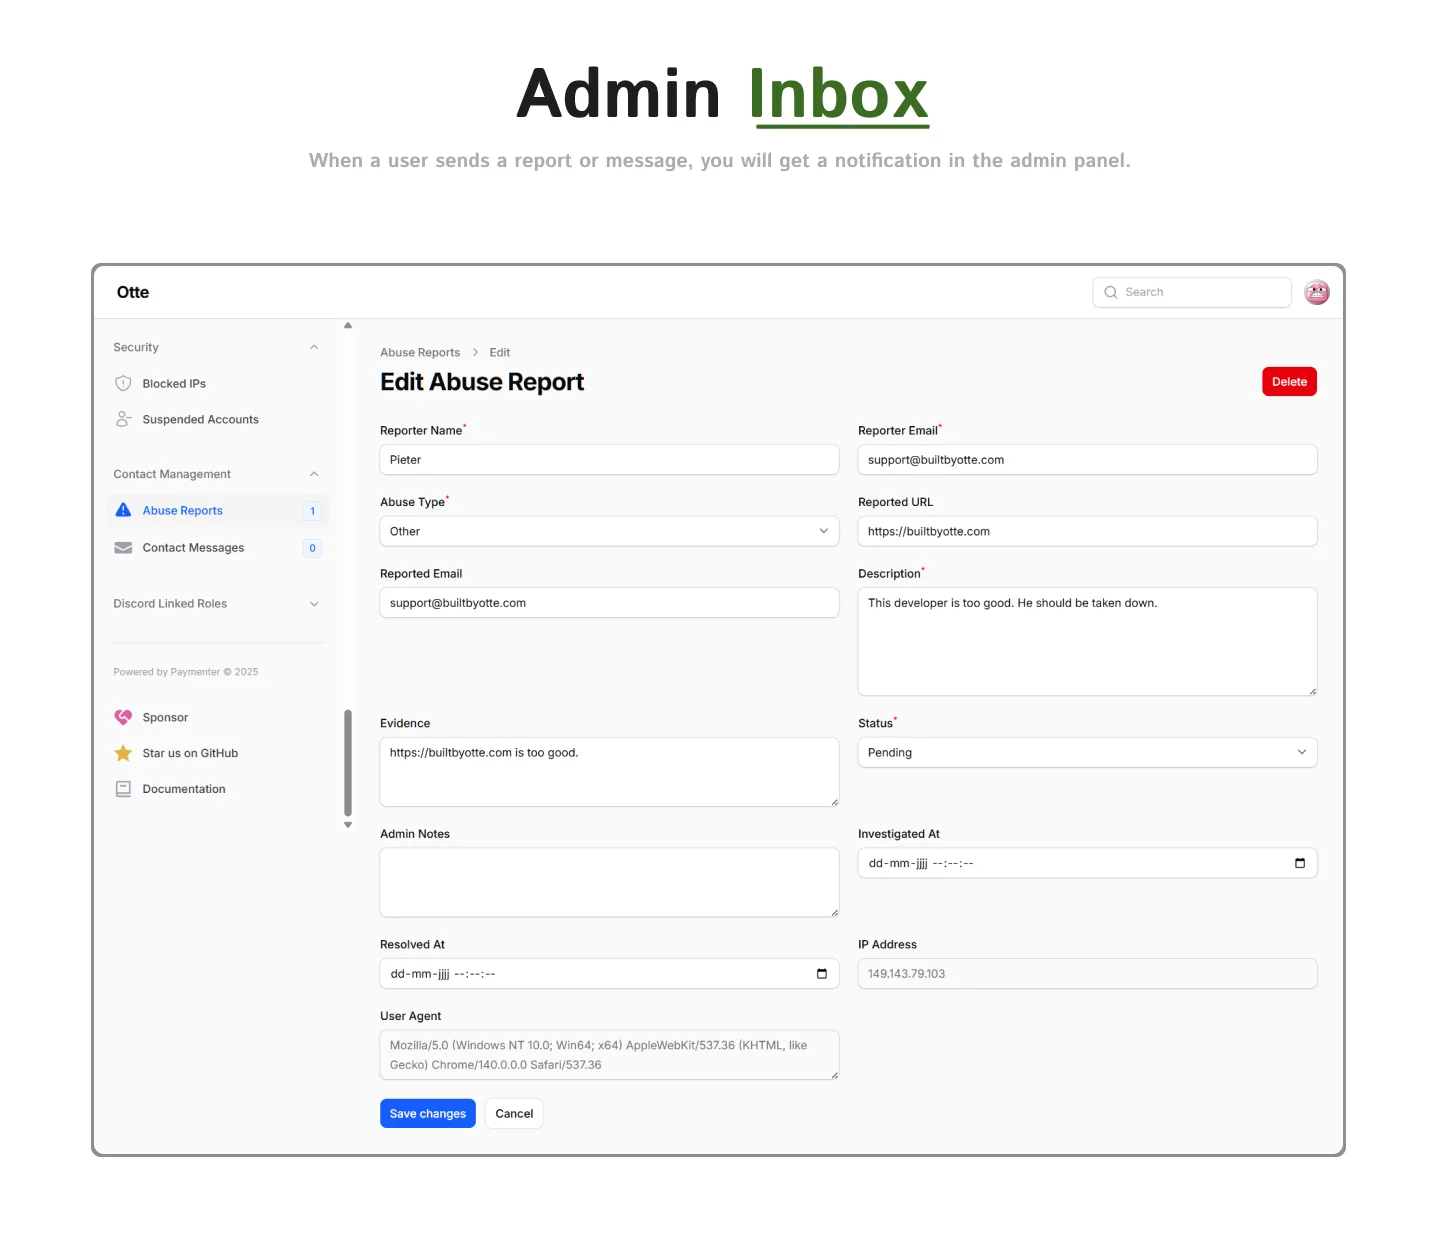Click the red Delete button
The image size is (1440, 1253).
coord(1289,381)
